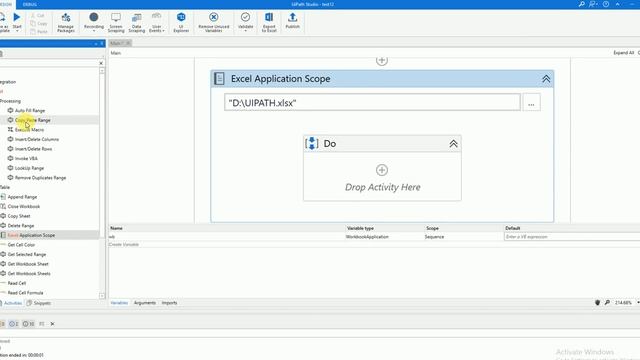Select Insert/Delete Rows activity
Screen dimensions: 640x360
click(x=33, y=149)
